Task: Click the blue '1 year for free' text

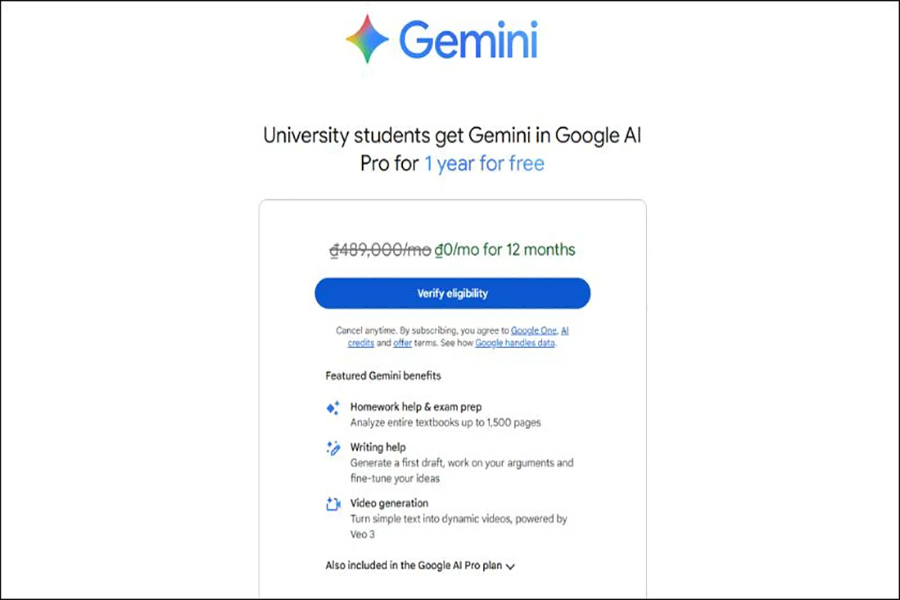Action: pyautogui.click(x=484, y=163)
